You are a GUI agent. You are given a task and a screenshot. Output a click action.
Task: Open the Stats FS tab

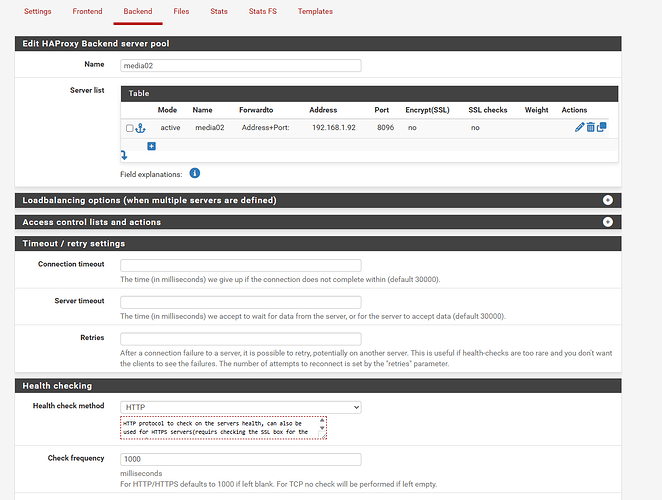[x=264, y=12]
